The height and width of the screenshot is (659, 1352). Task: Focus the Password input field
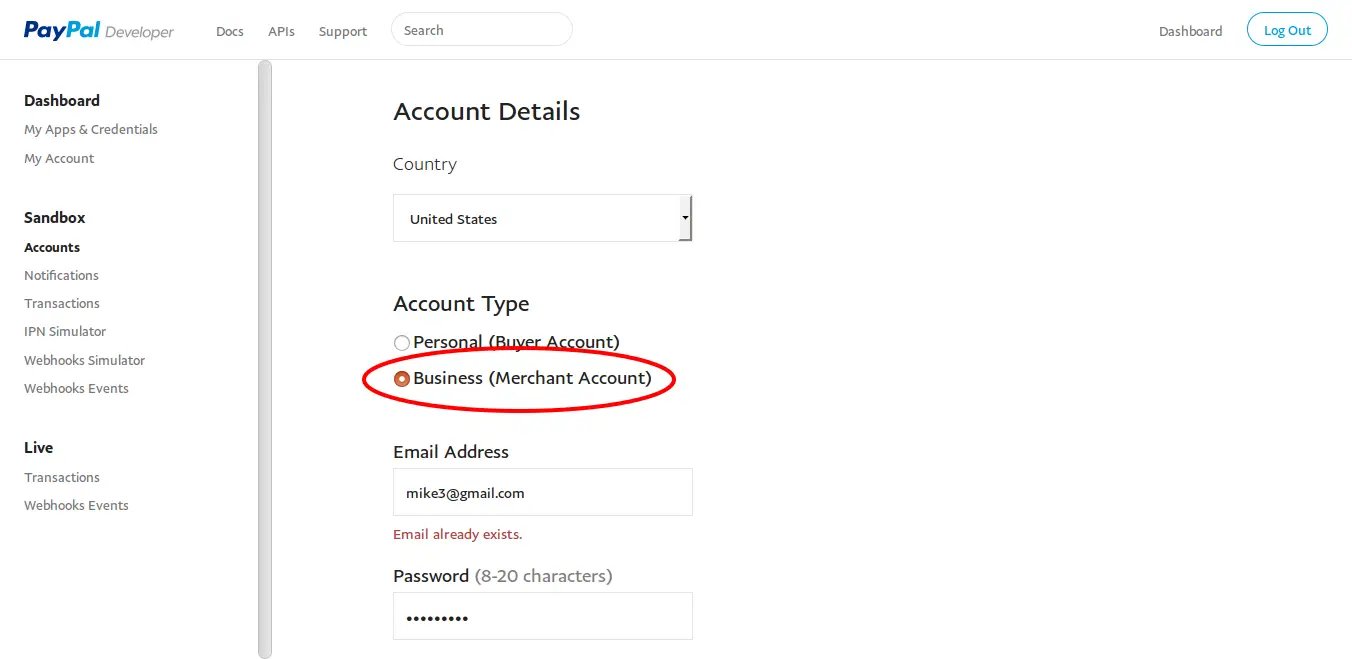(x=542, y=616)
